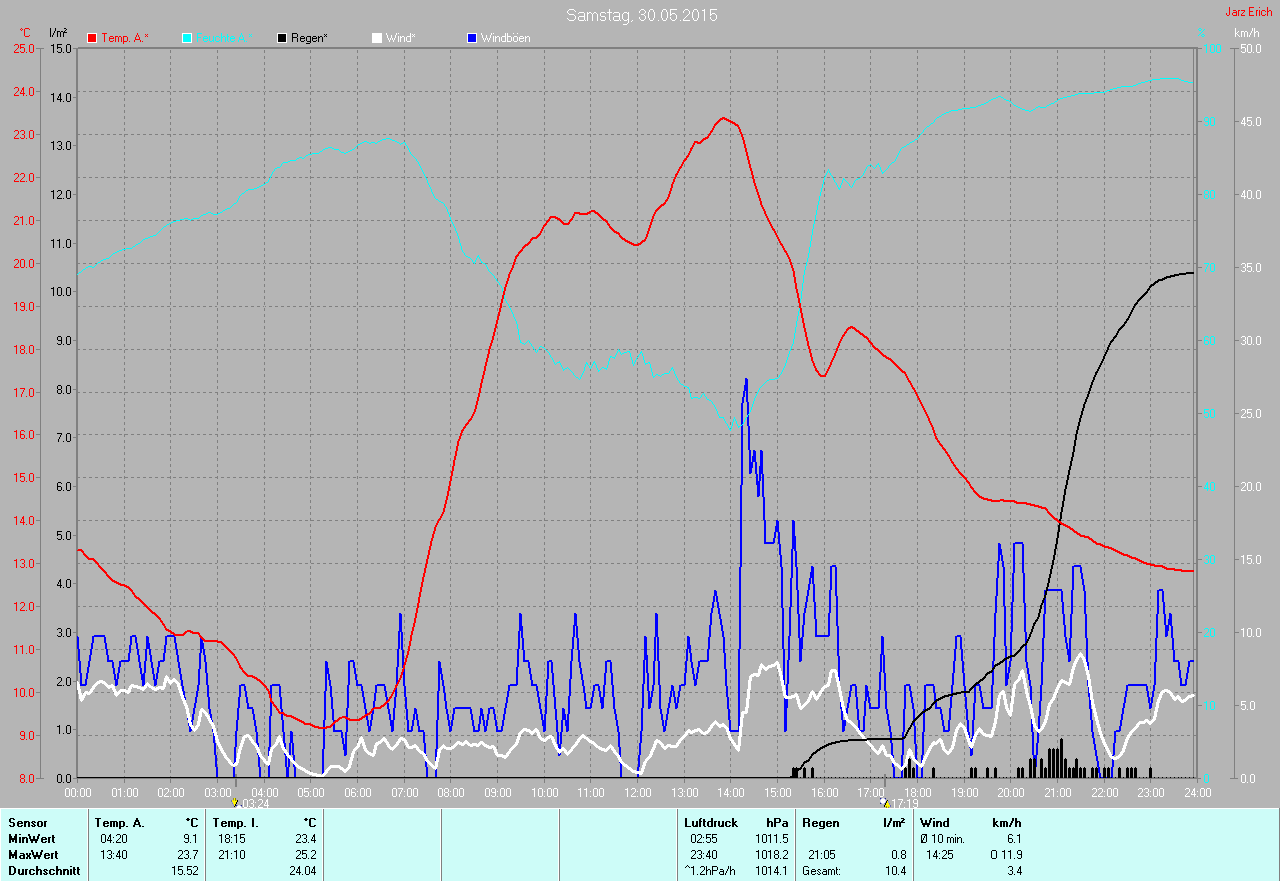Click the '21:10' indoor maximum time
The height and width of the screenshot is (881, 1280).
[x=232, y=855]
